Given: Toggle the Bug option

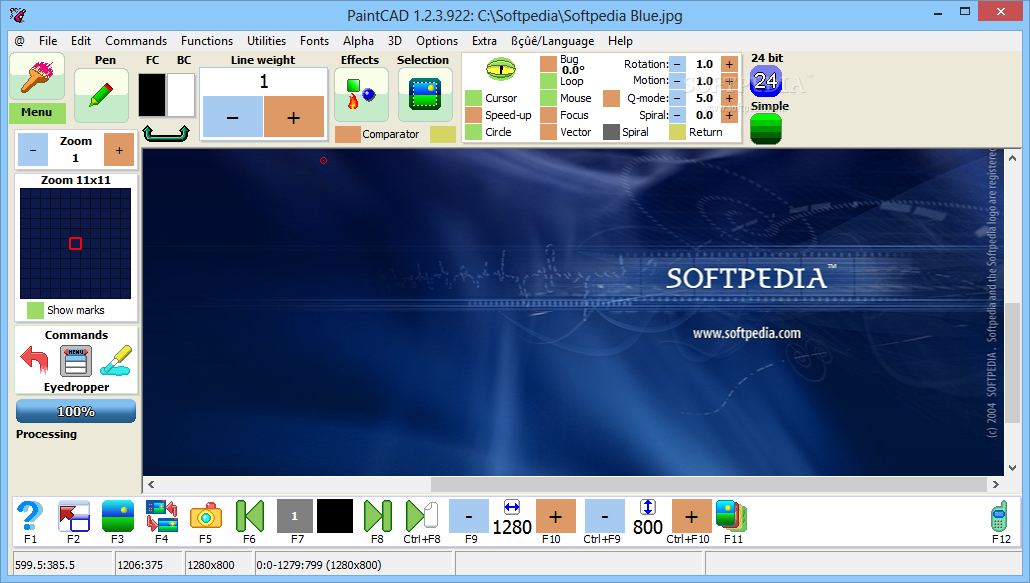Looking at the screenshot, I should point(549,64).
